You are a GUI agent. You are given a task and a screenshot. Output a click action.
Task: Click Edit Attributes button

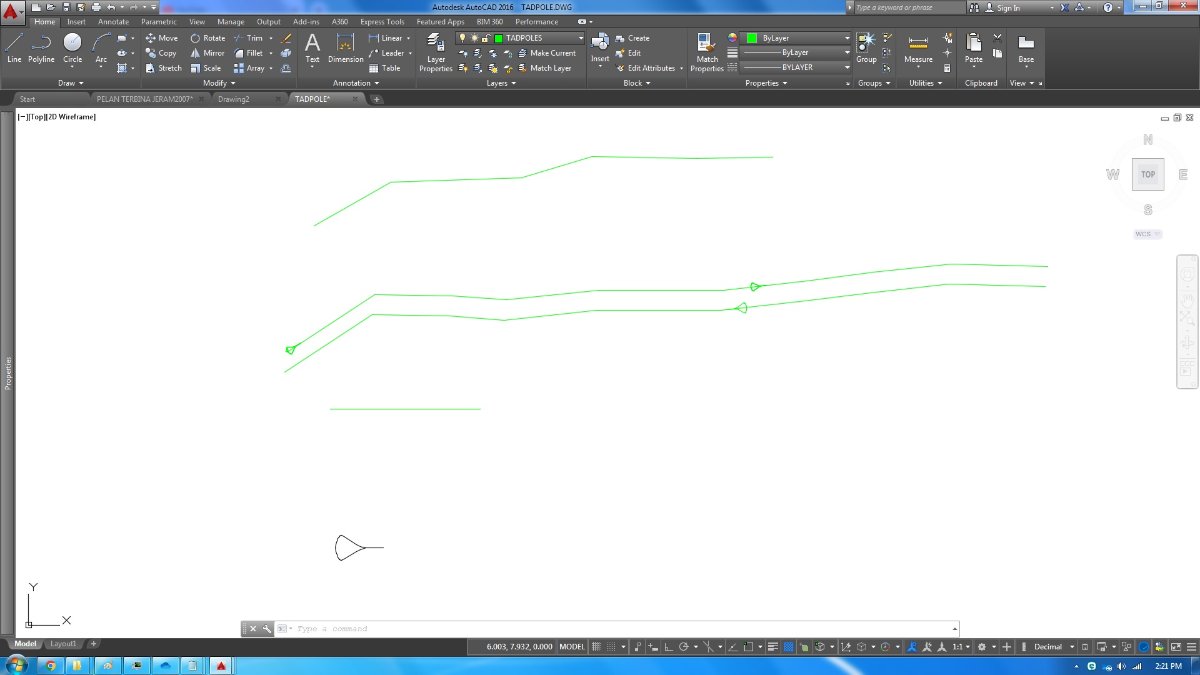[645, 68]
